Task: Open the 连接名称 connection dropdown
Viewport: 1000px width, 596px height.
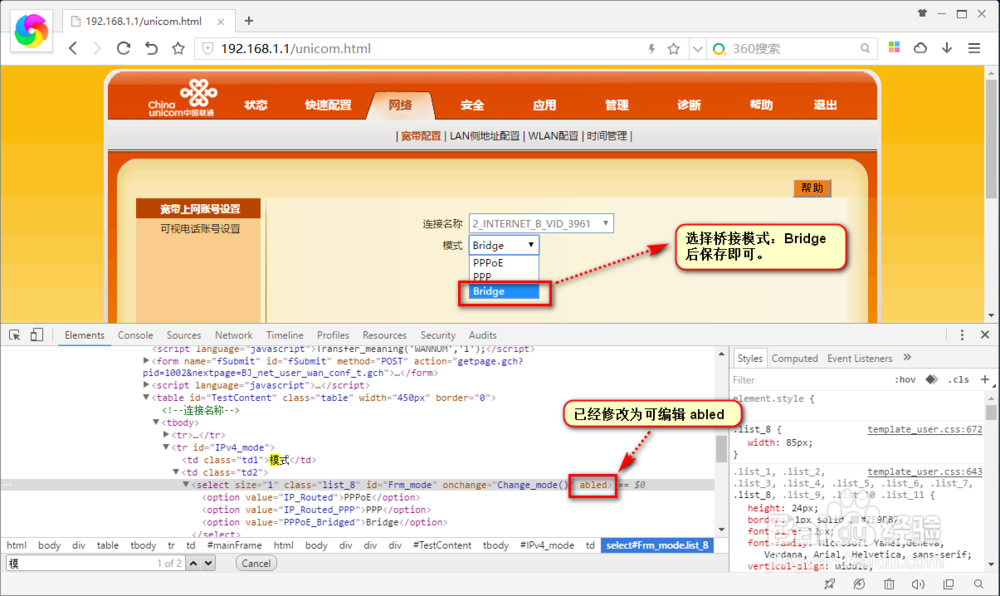Action: click(x=541, y=224)
